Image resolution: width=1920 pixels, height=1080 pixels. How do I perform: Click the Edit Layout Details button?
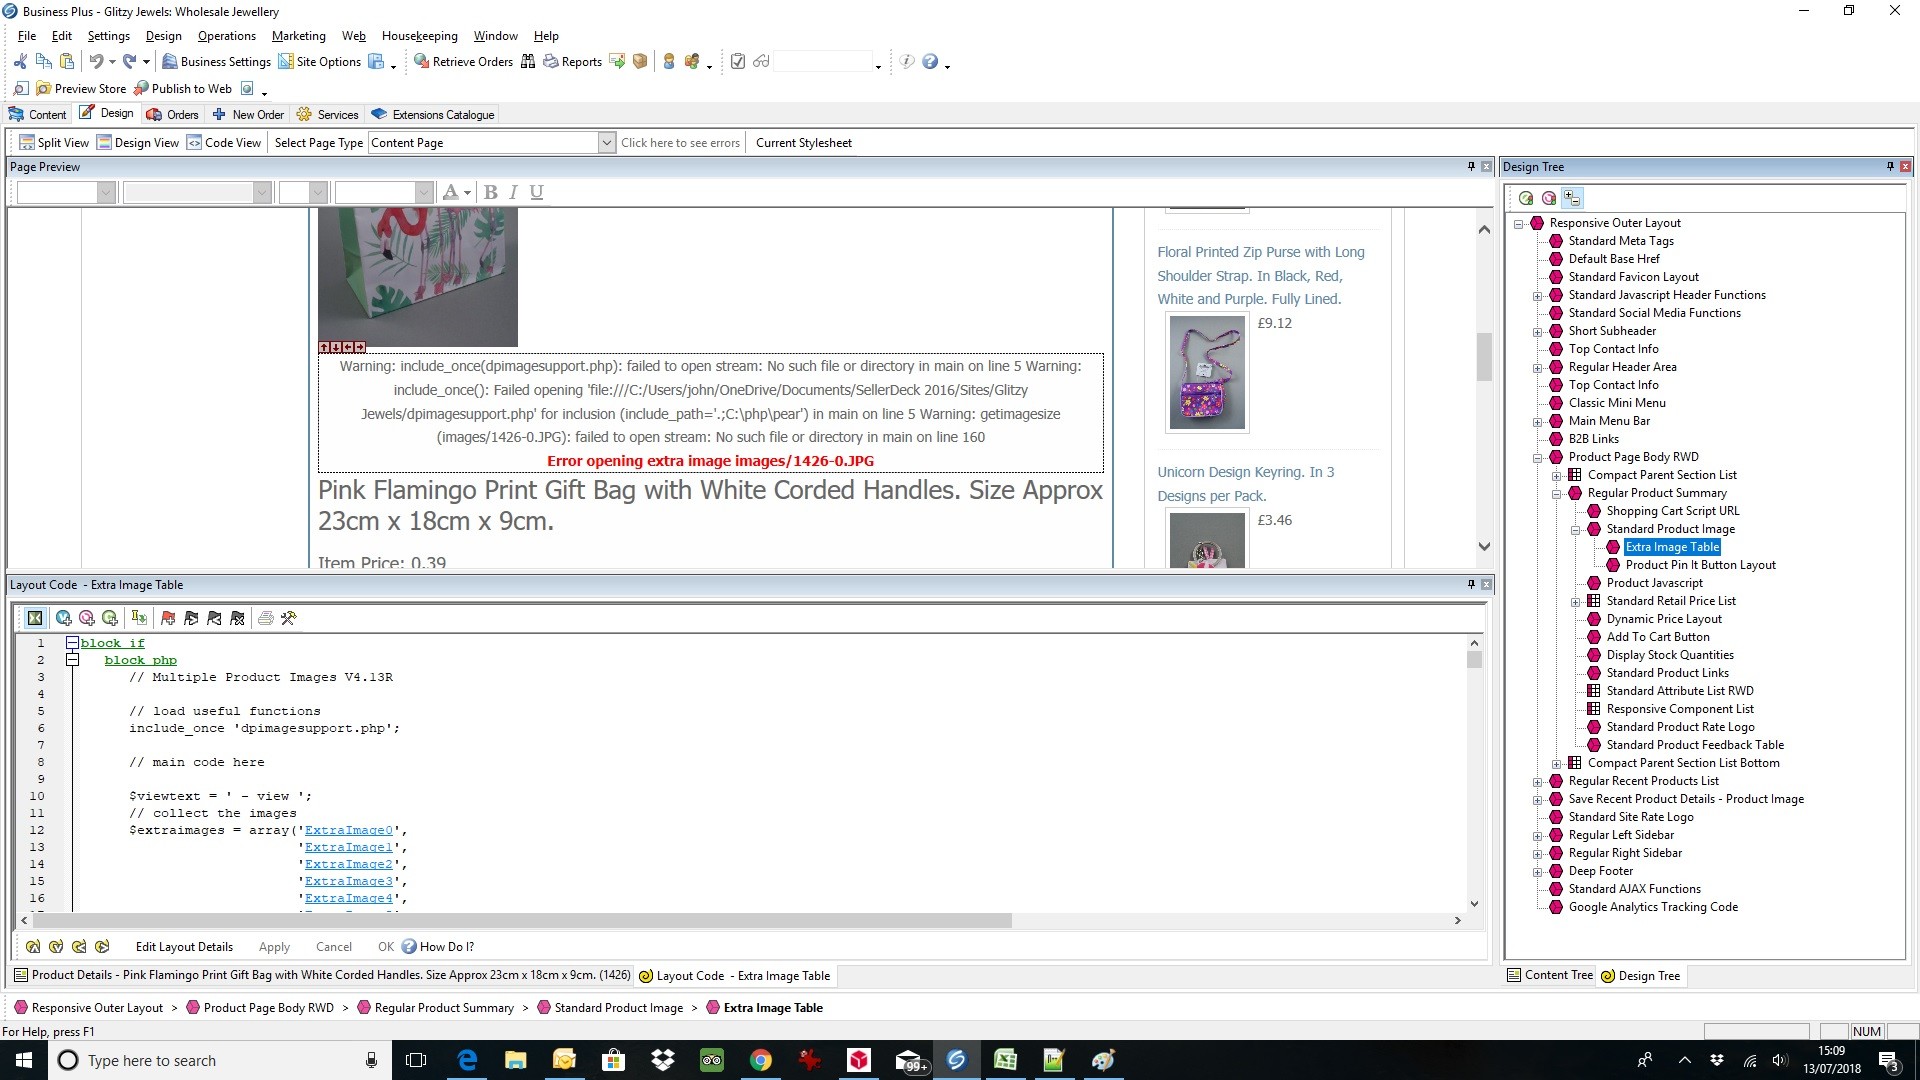[x=184, y=947]
